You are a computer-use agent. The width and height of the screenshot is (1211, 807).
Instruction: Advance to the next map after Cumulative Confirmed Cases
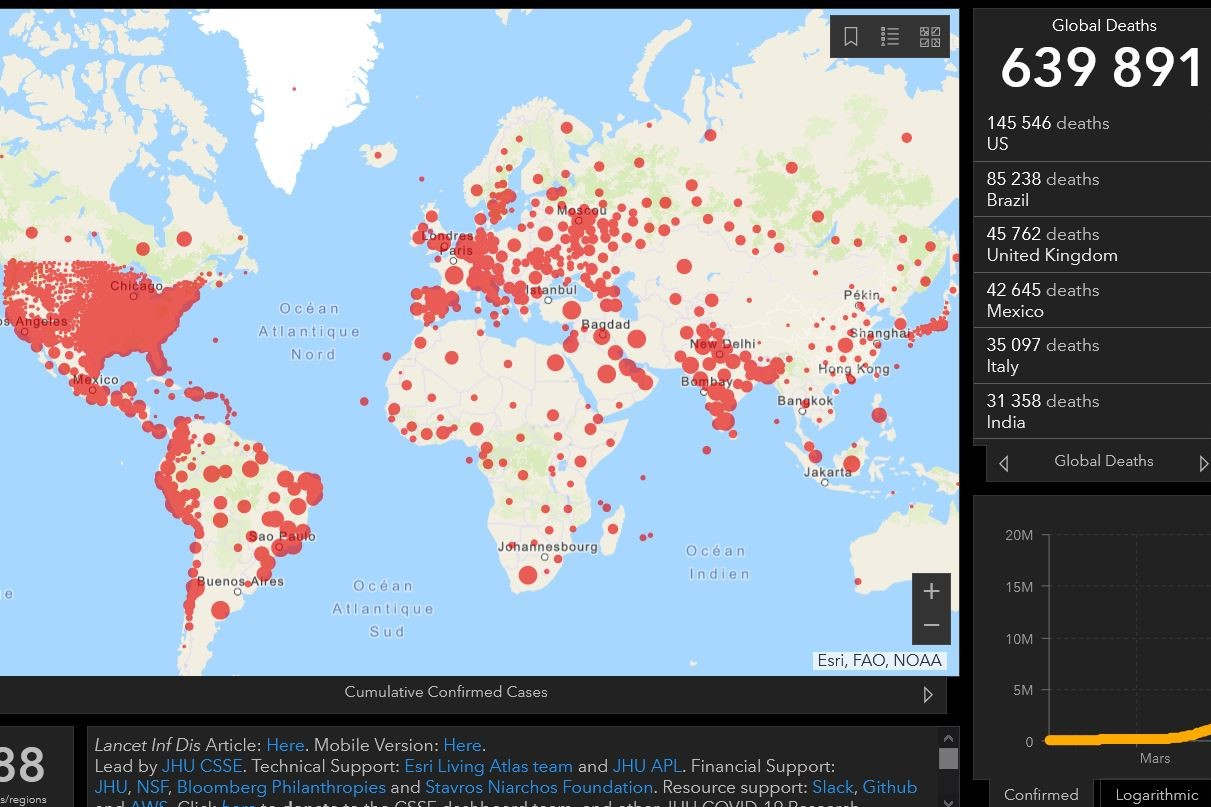928,694
